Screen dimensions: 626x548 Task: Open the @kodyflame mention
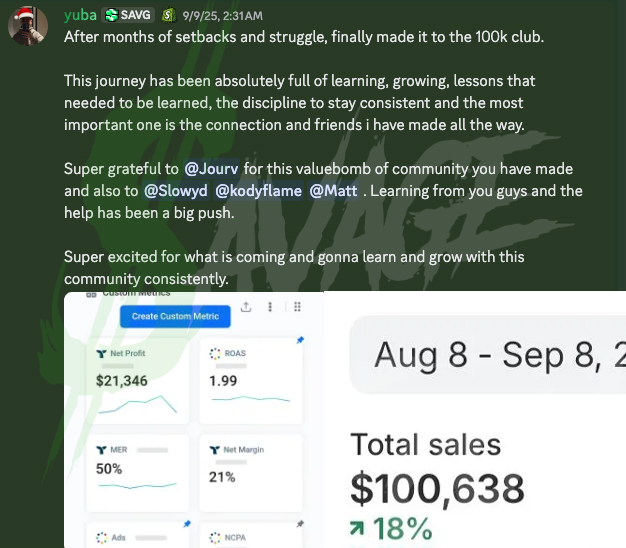258,191
